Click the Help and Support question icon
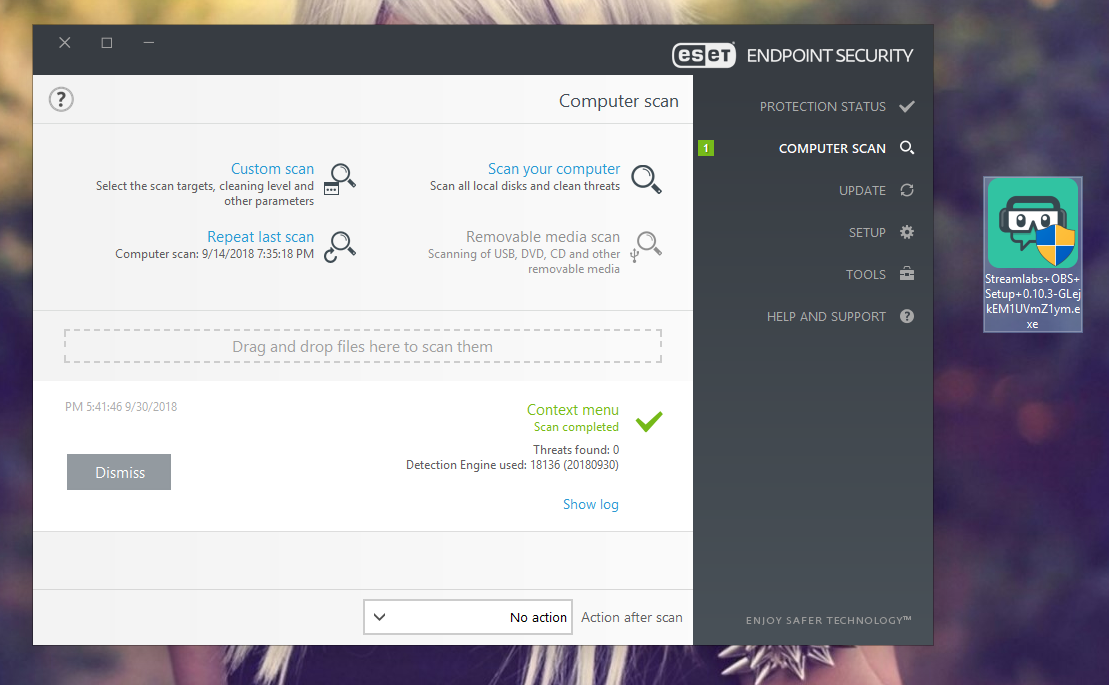This screenshot has width=1109, height=685. [907, 316]
